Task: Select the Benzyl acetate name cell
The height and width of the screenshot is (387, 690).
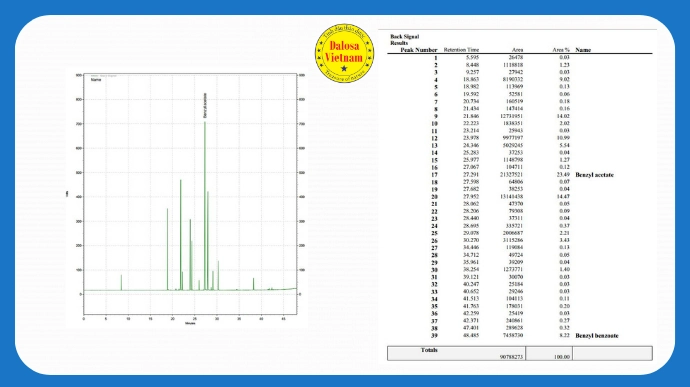Action: point(595,175)
